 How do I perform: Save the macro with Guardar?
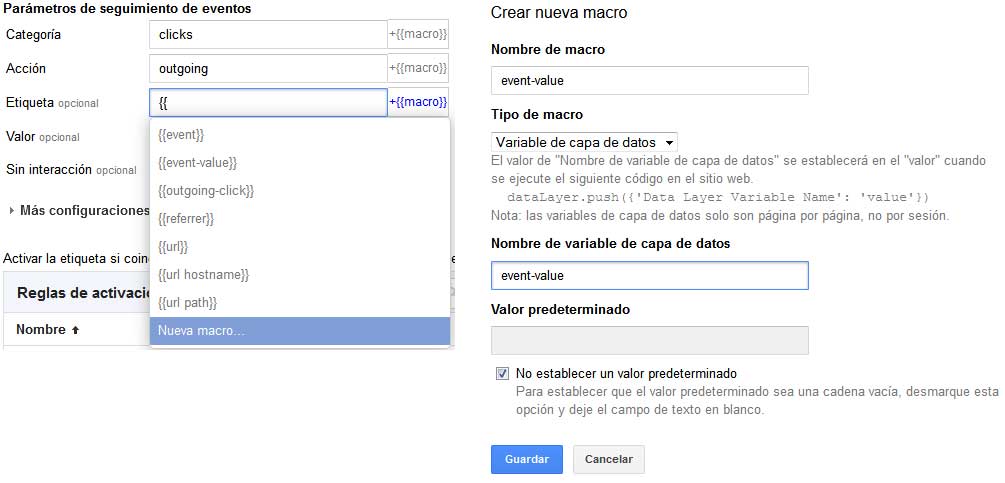pyautogui.click(x=527, y=459)
